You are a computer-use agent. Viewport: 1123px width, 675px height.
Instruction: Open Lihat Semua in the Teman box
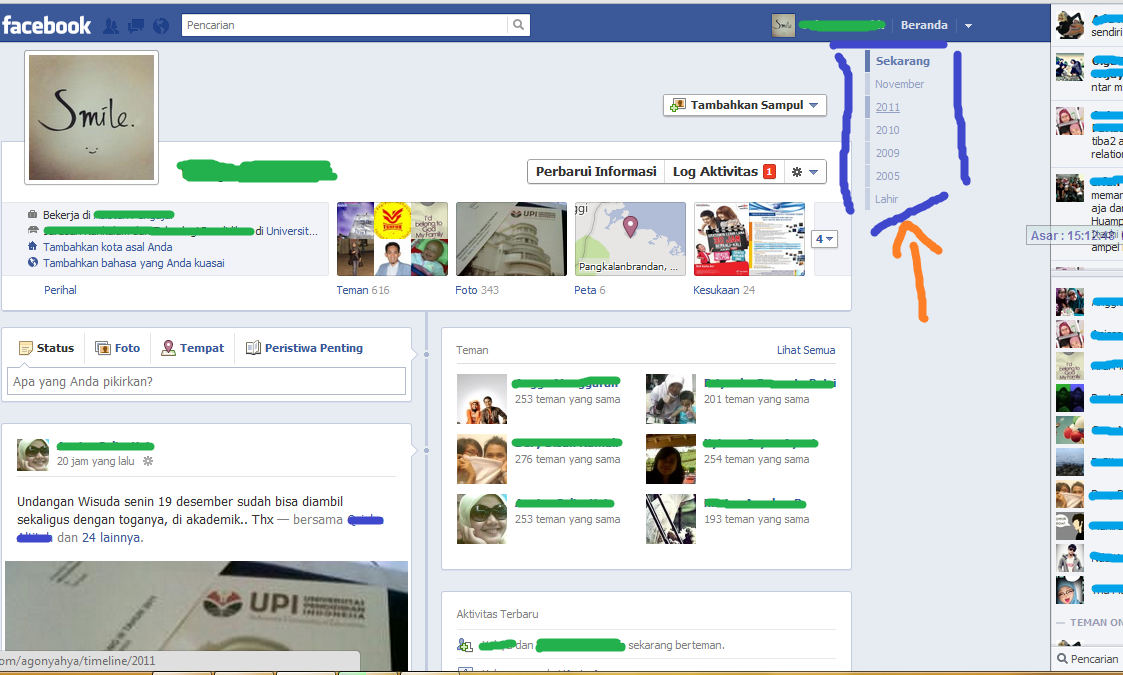pos(806,350)
